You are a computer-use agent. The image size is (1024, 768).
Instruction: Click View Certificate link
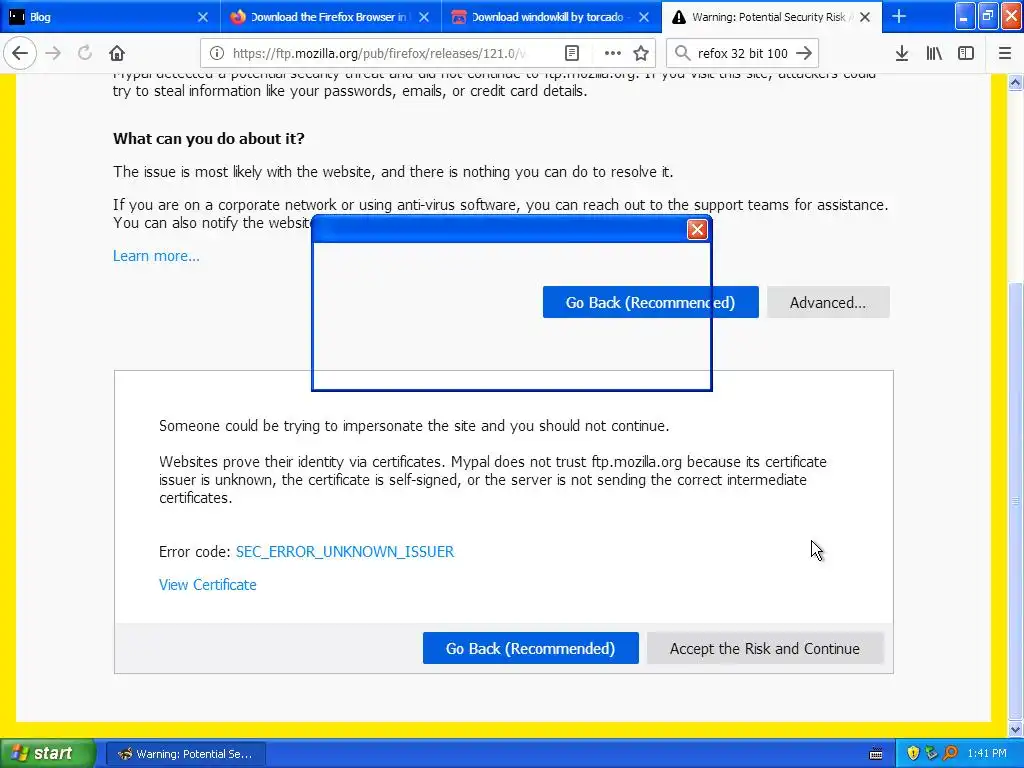coord(208,584)
